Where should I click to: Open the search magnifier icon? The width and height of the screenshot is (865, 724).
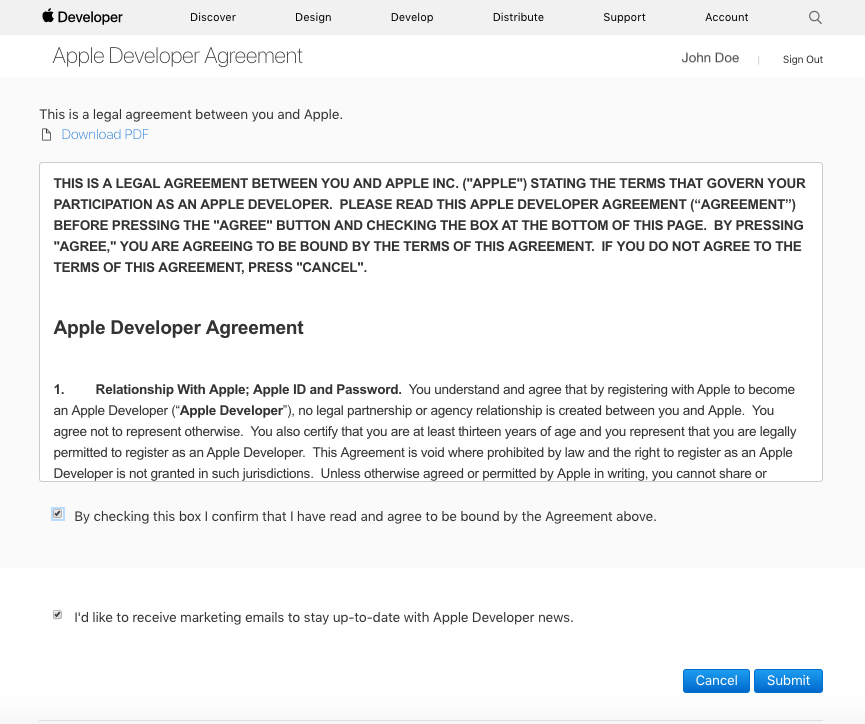[815, 18]
